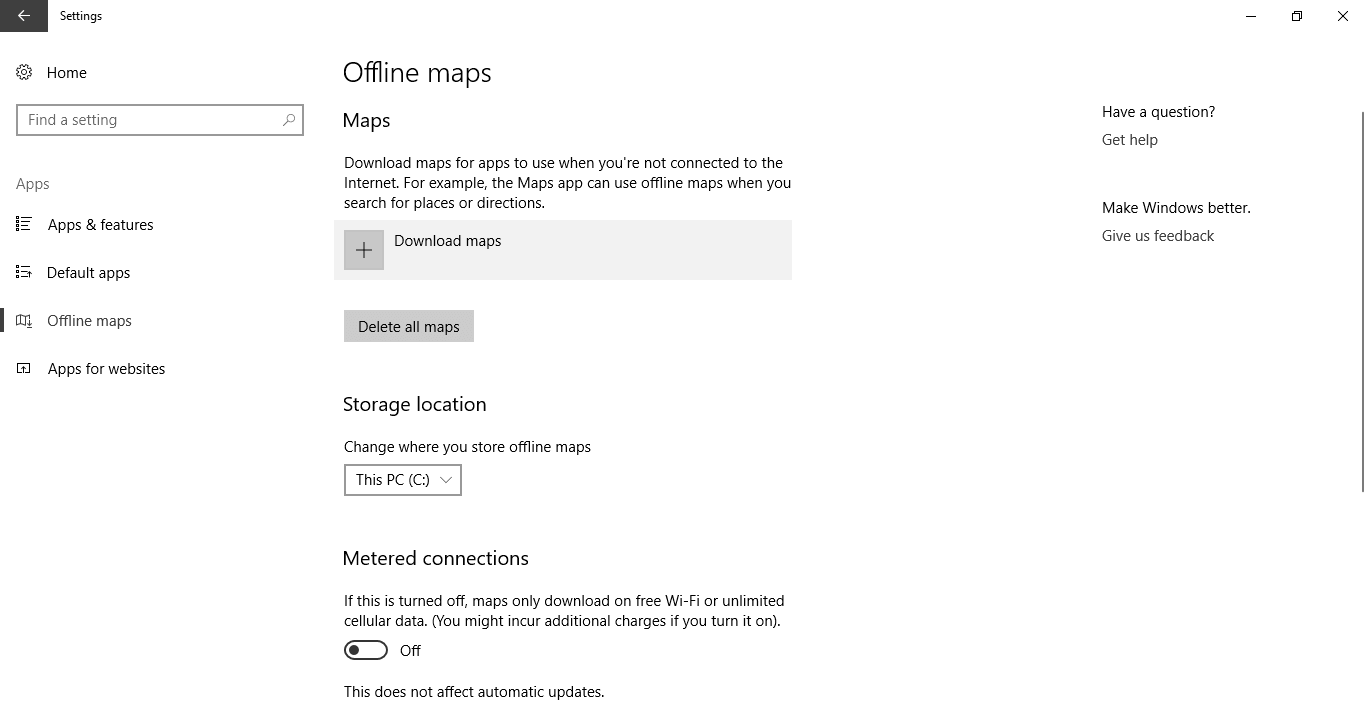This screenshot has height=726, width=1366.
Task: Click the plus icon to download maps
Action: pos(364,250)
